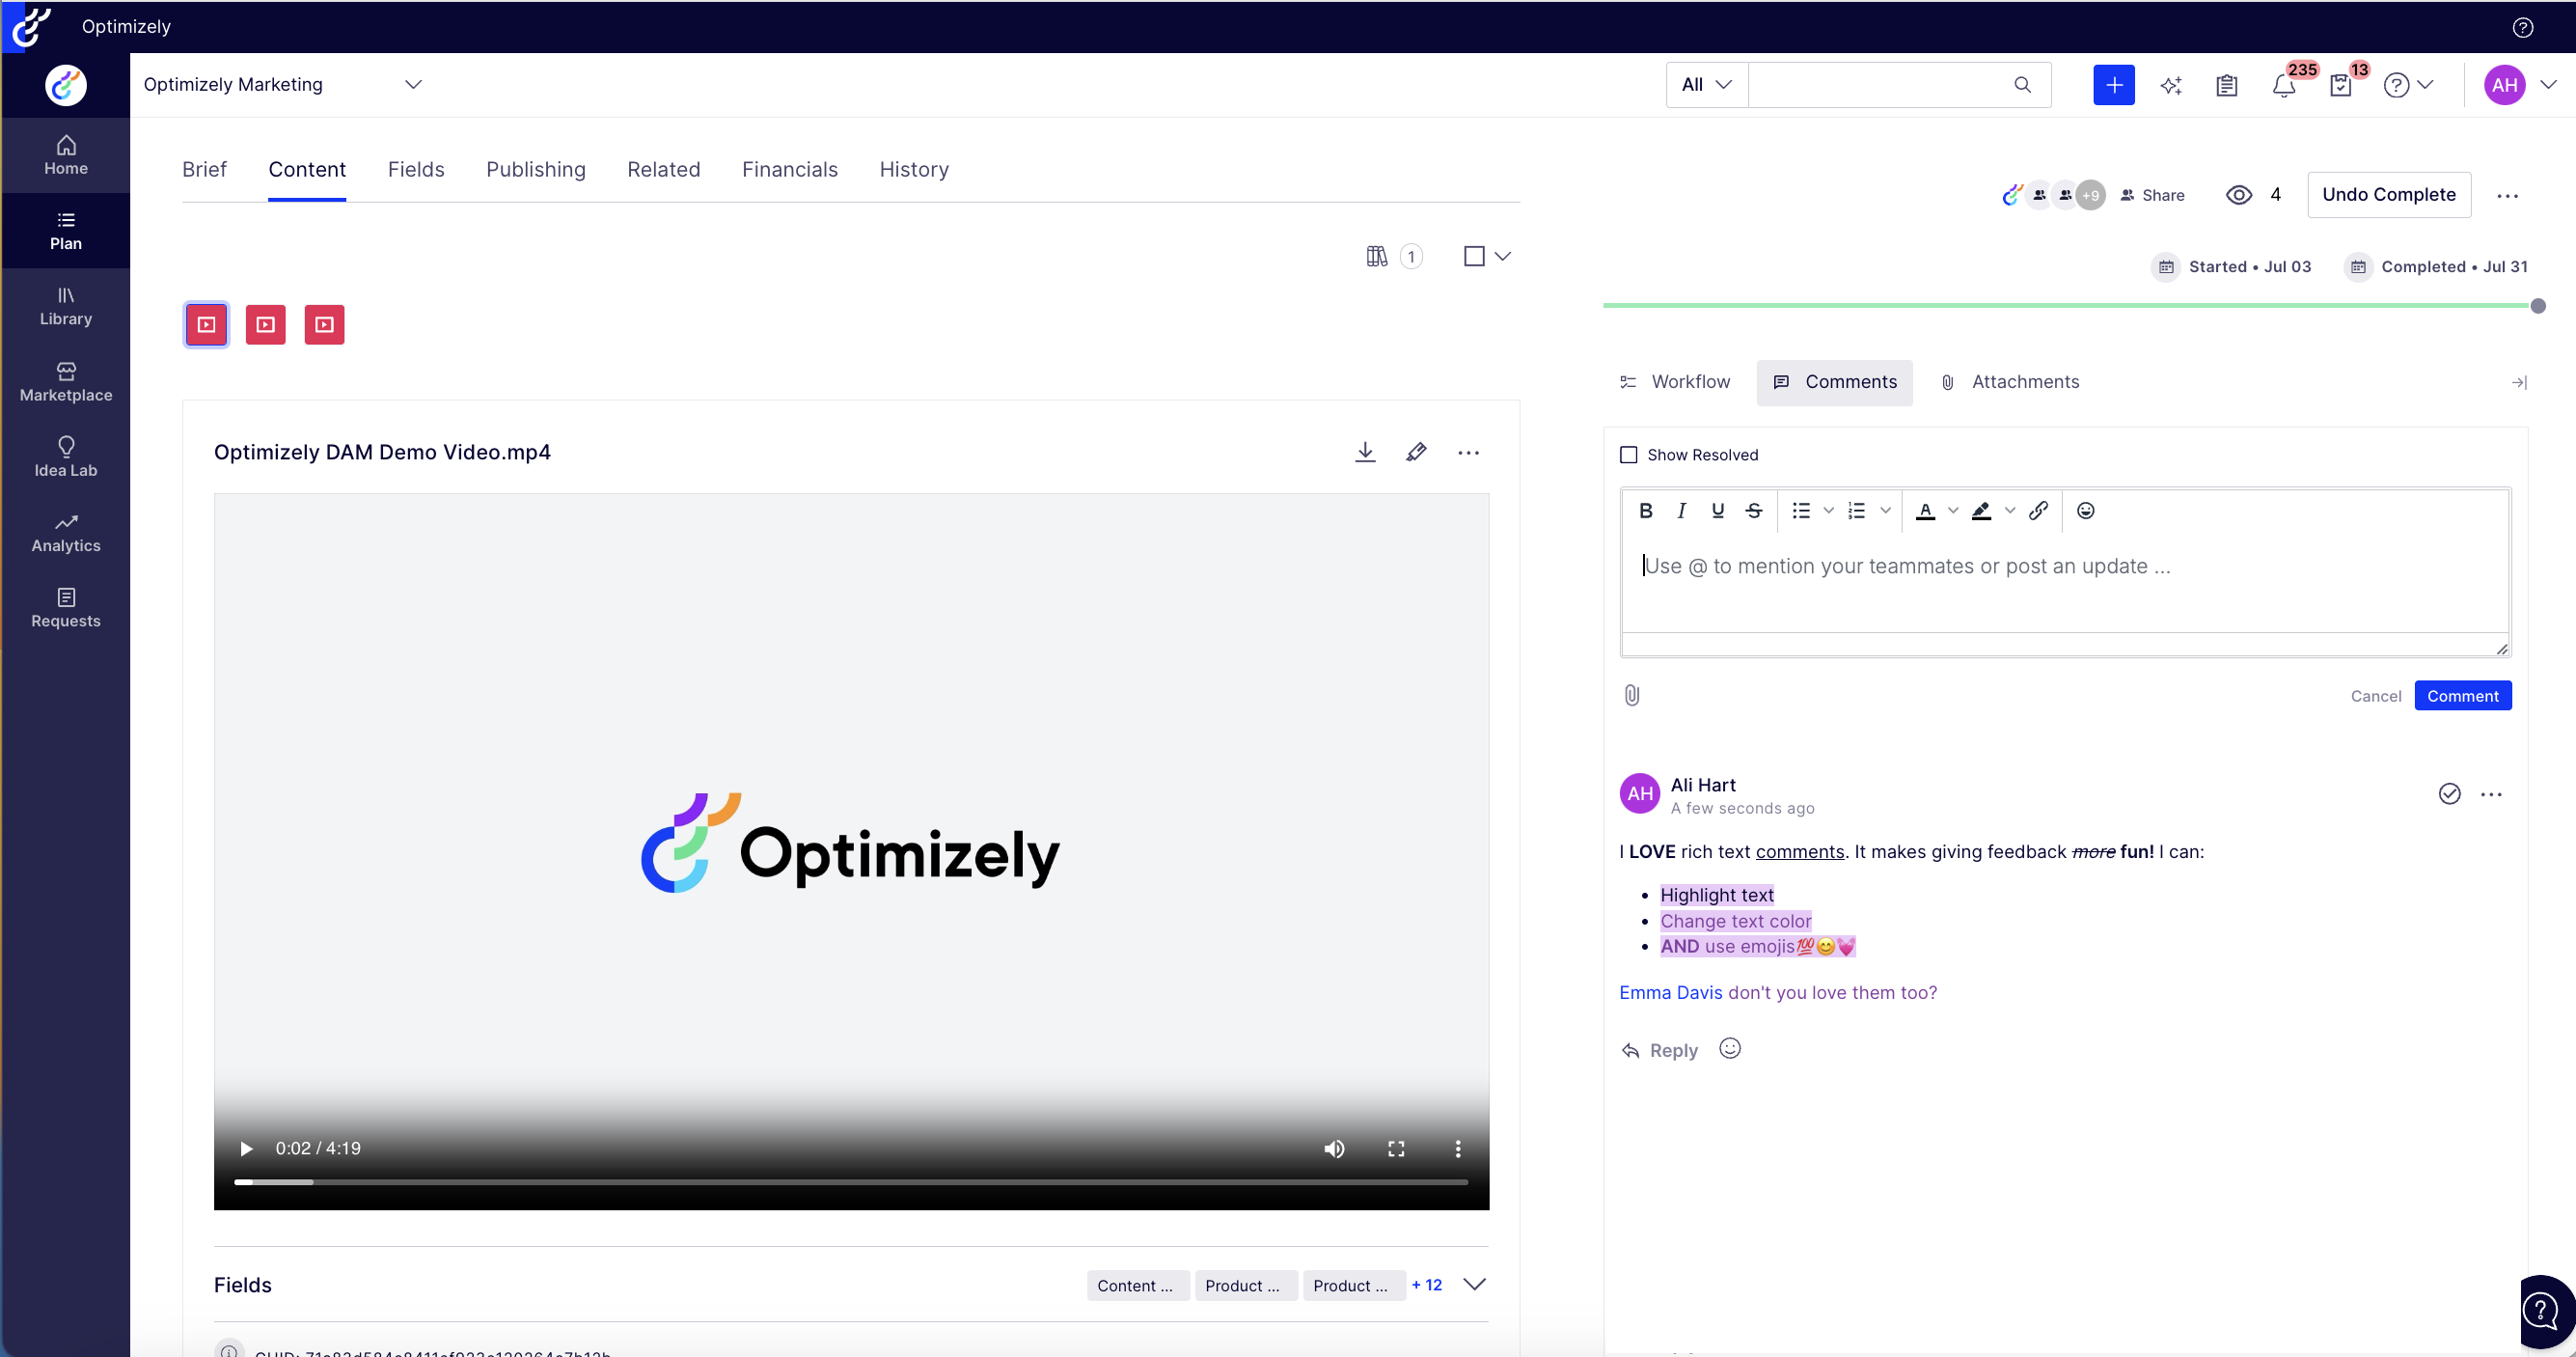
Task: Switch to the Publishing tab
Action: pyautogui.click(x=535, y=170)
